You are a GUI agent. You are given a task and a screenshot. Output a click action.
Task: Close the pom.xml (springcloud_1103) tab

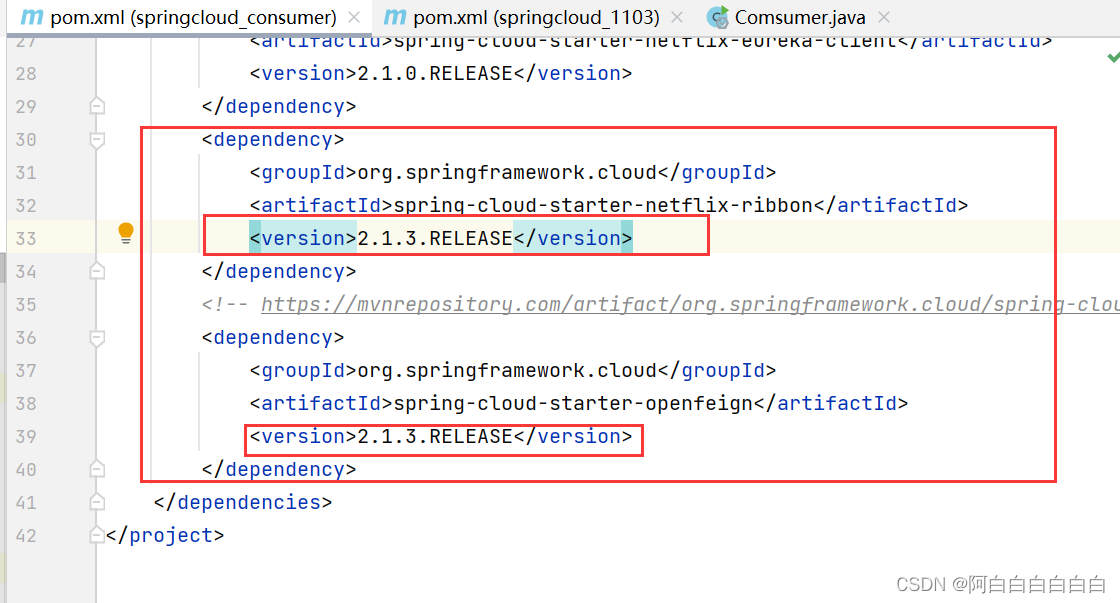click(x=677, y=17)
